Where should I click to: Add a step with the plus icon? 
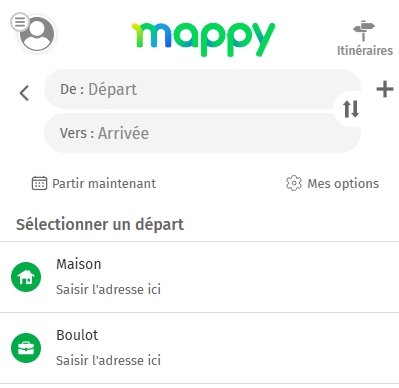click(x=385, y=89)
